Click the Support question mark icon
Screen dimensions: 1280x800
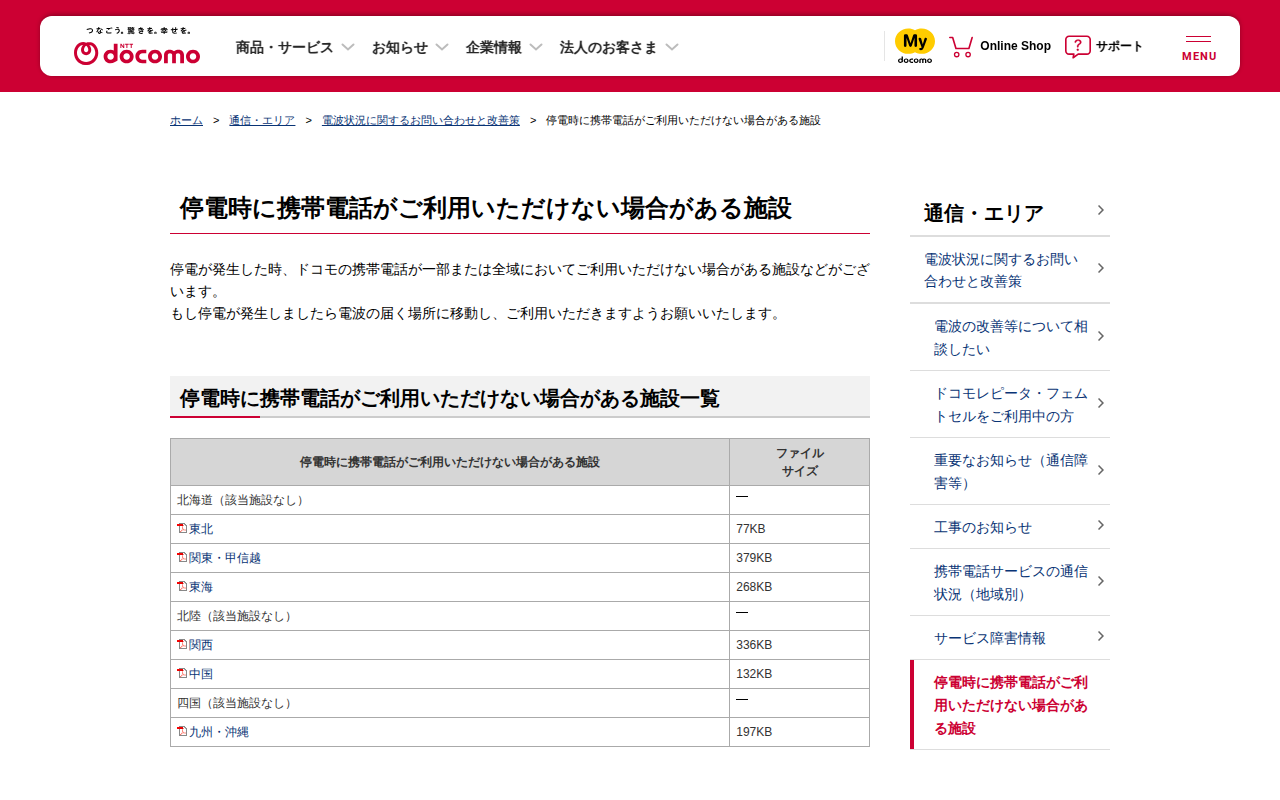click(1077, 46)
